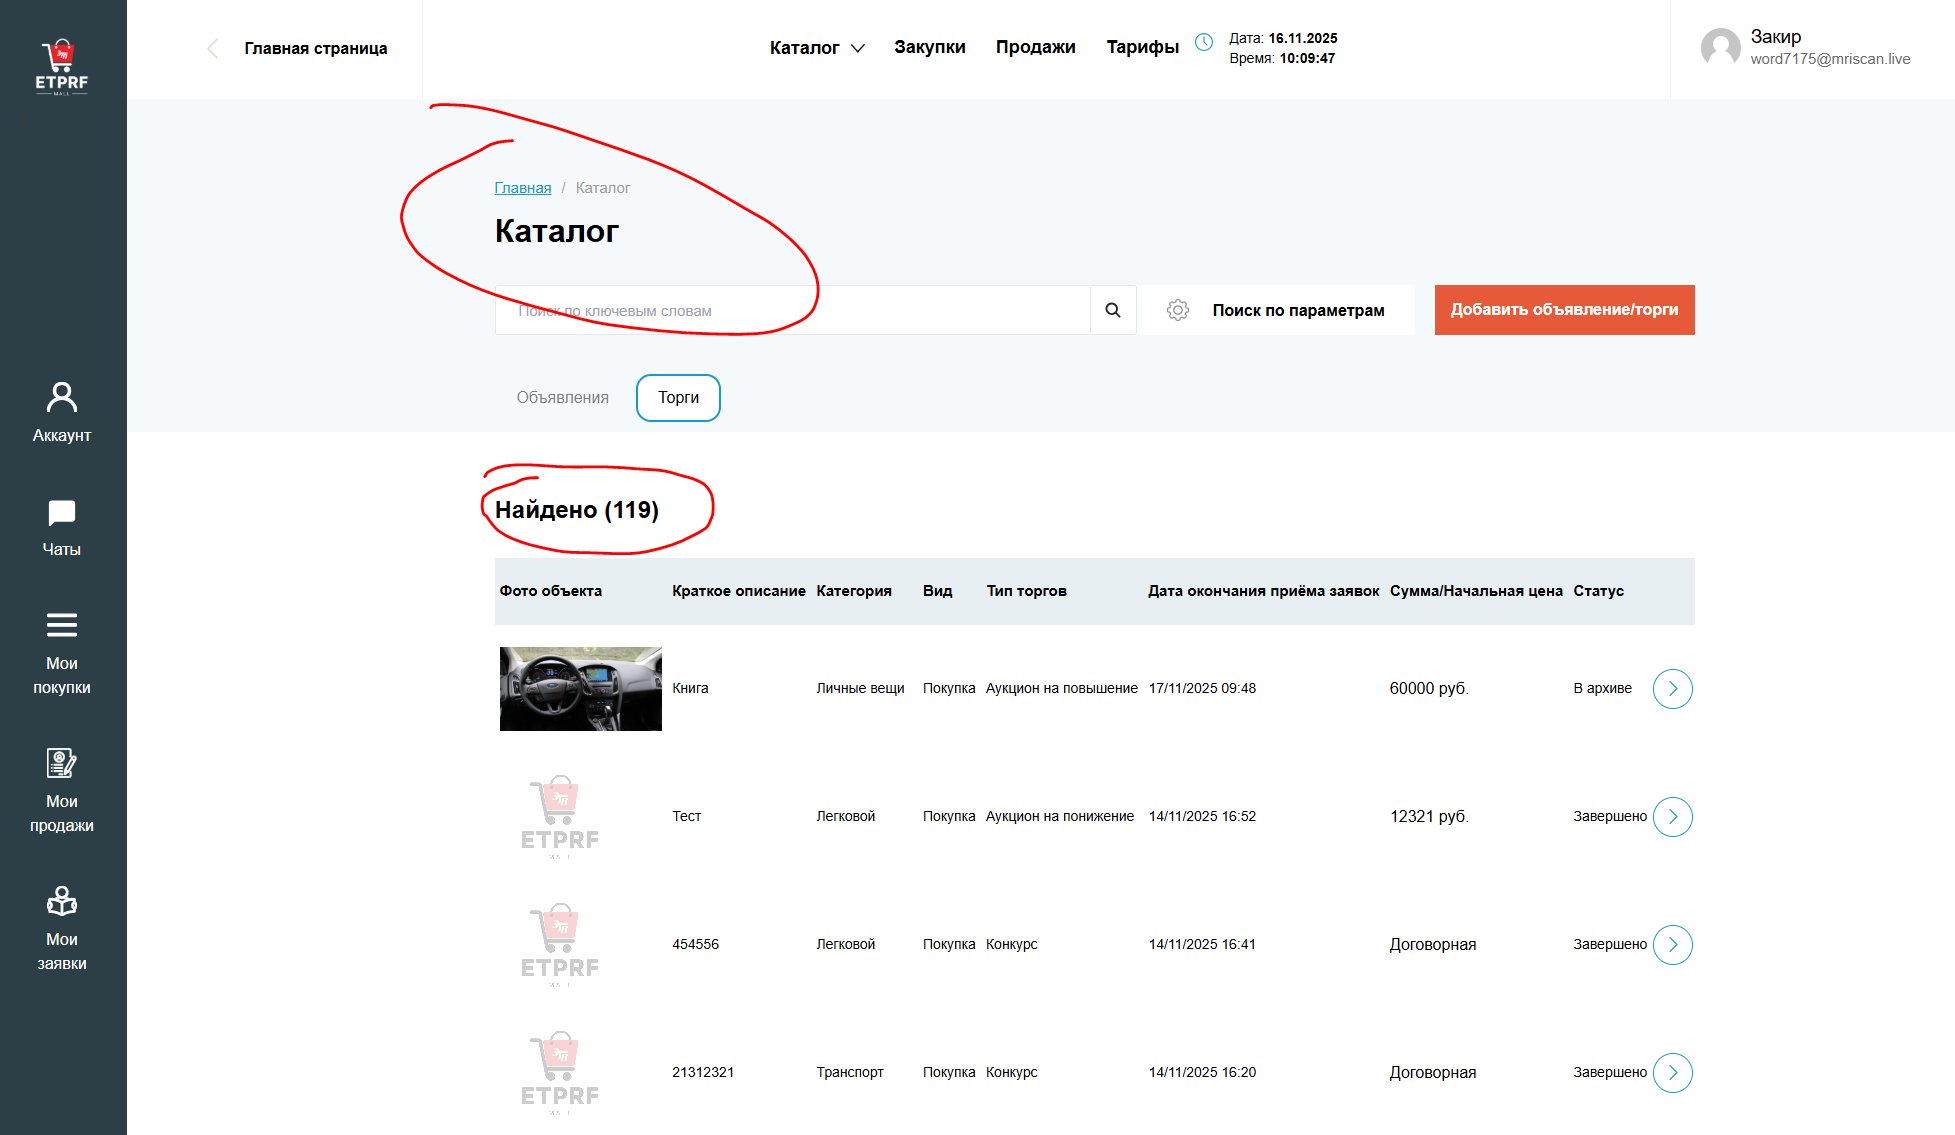Click the clock icon near date
This screenshot has height=1135, width=1955.
click(1204, 42)
